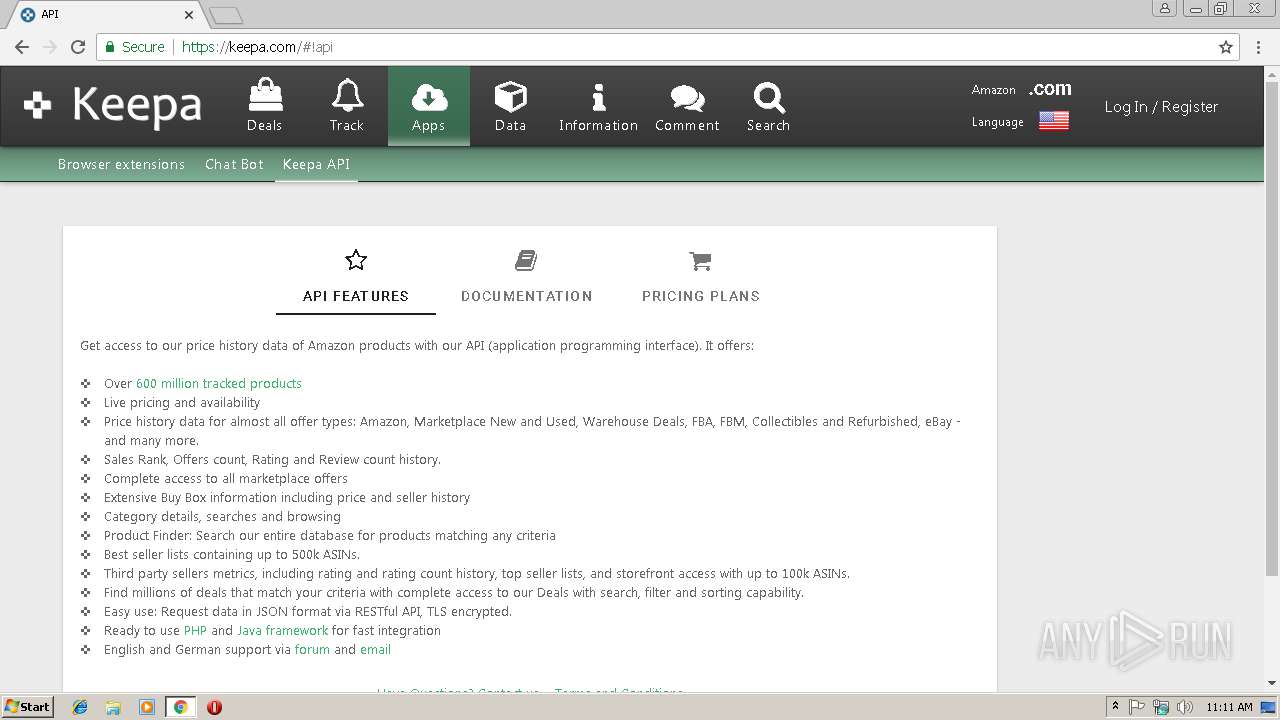Click the Keepa logo
This screenshot has height=720, width=1280.
113,106
